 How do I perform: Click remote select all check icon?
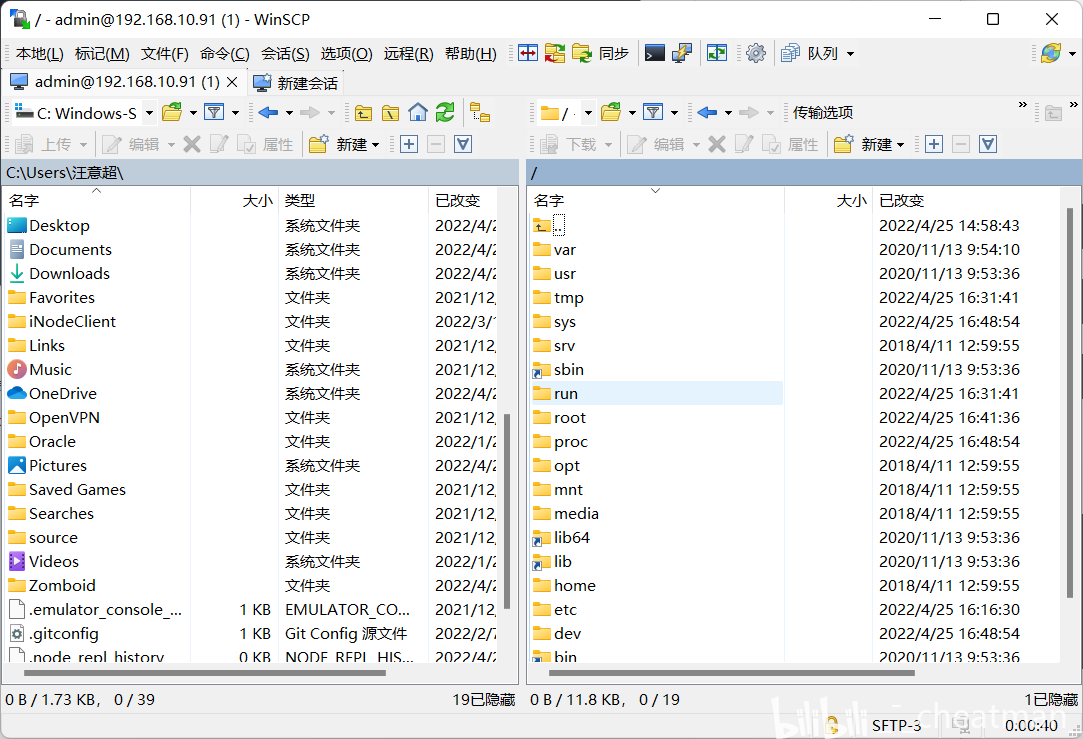988,144
